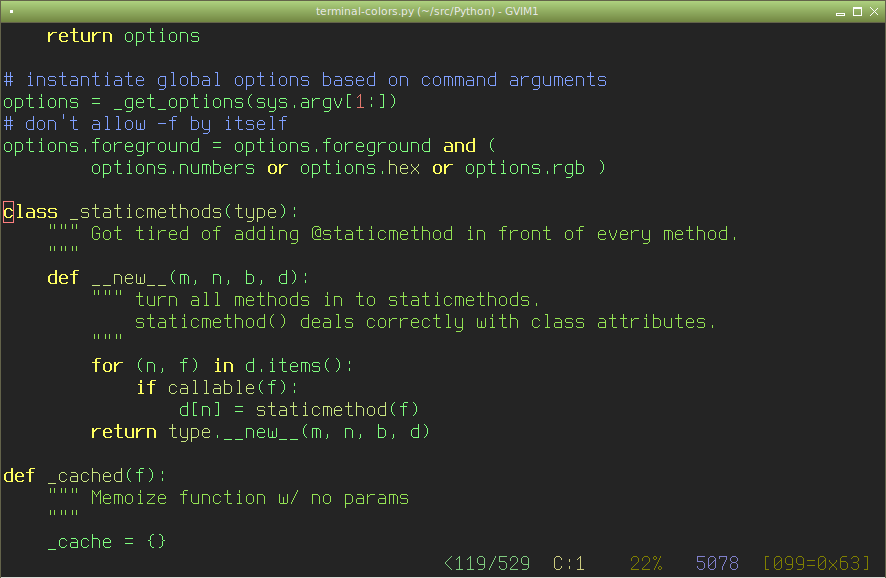886x578 pixels.
Task: Close the GVIM window
Action: point(874,12)
